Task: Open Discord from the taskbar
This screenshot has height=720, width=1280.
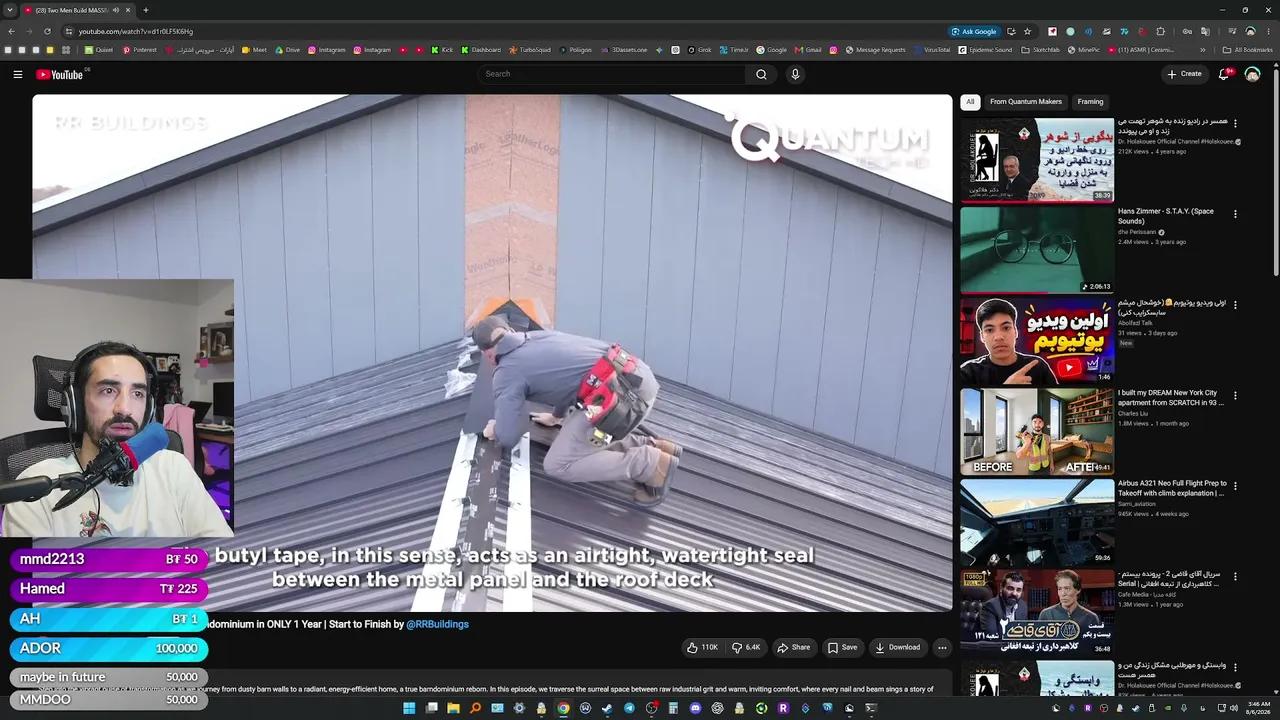Action: click(x=695, y=708)
